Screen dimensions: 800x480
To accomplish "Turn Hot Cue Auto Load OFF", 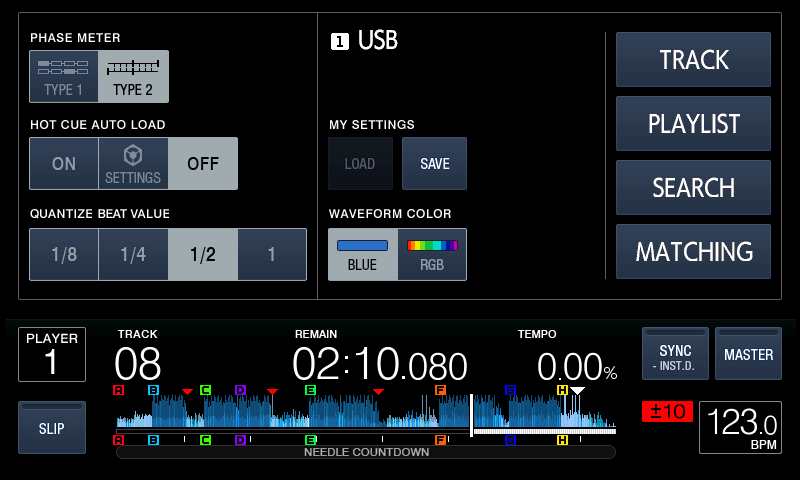I will click(x=203, y=164).
